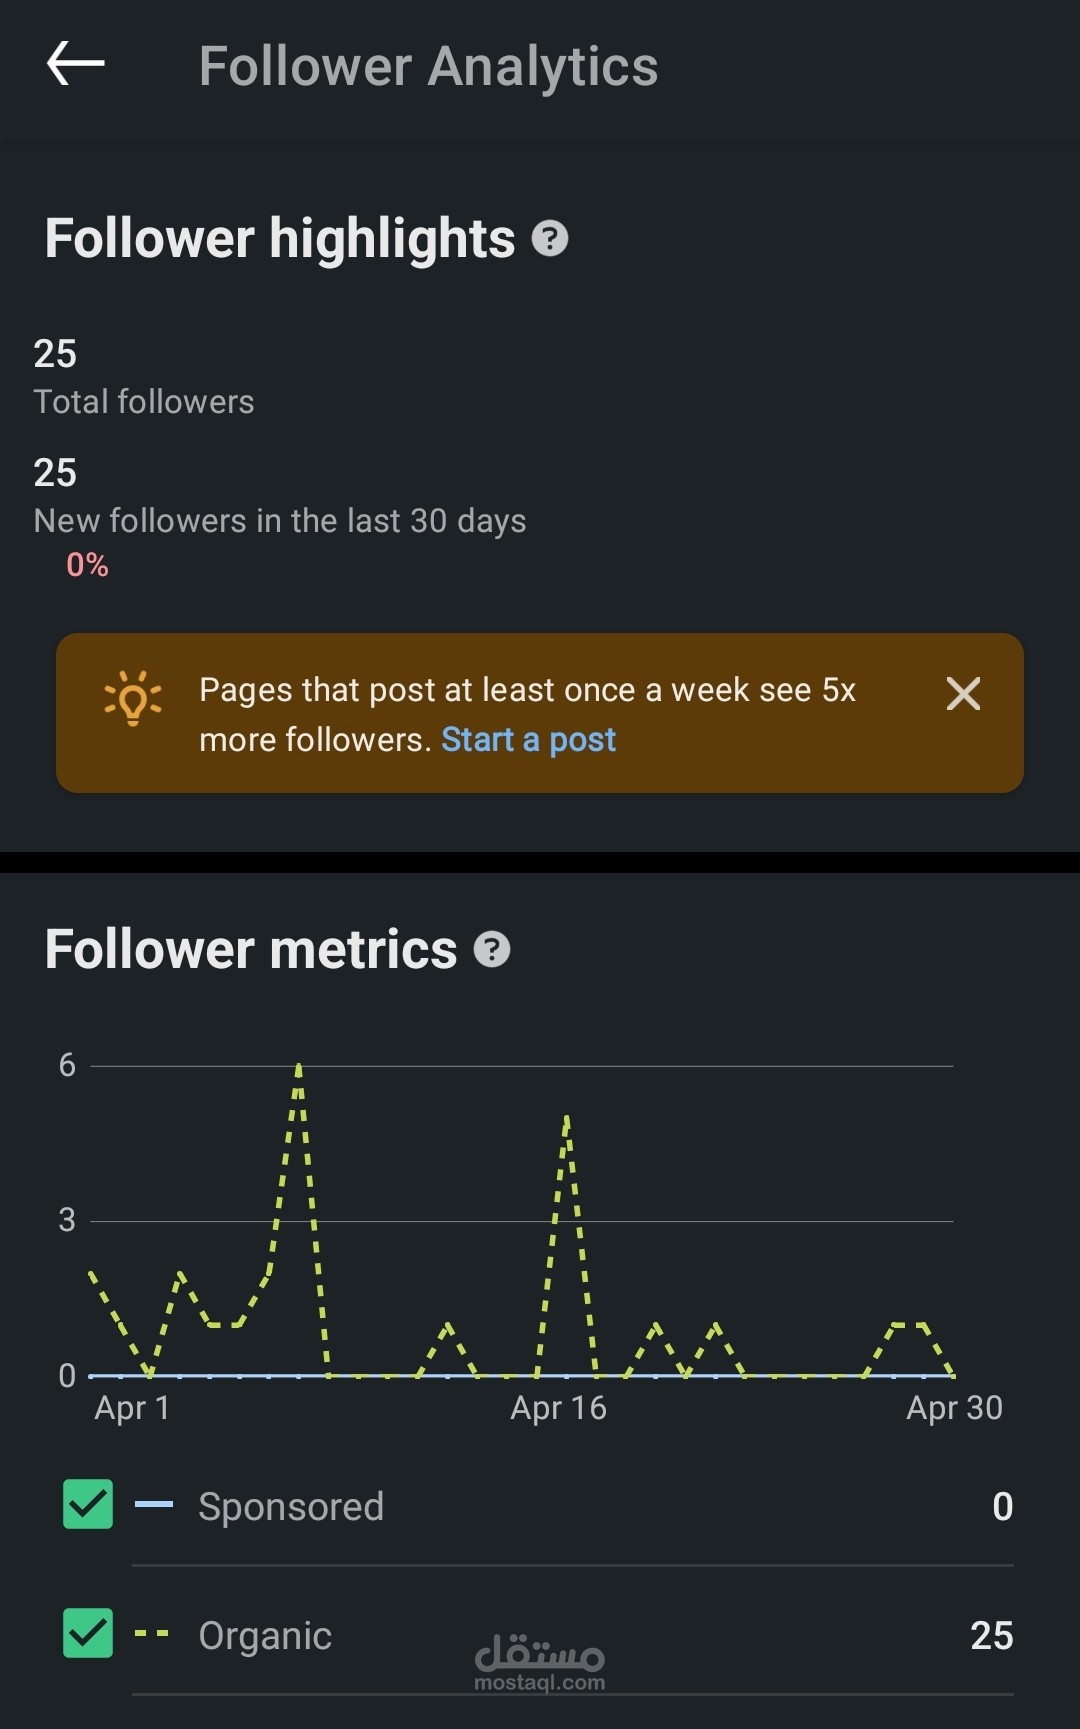Tap the Sponsored row label
1080x1729 pixels.
291,1507
